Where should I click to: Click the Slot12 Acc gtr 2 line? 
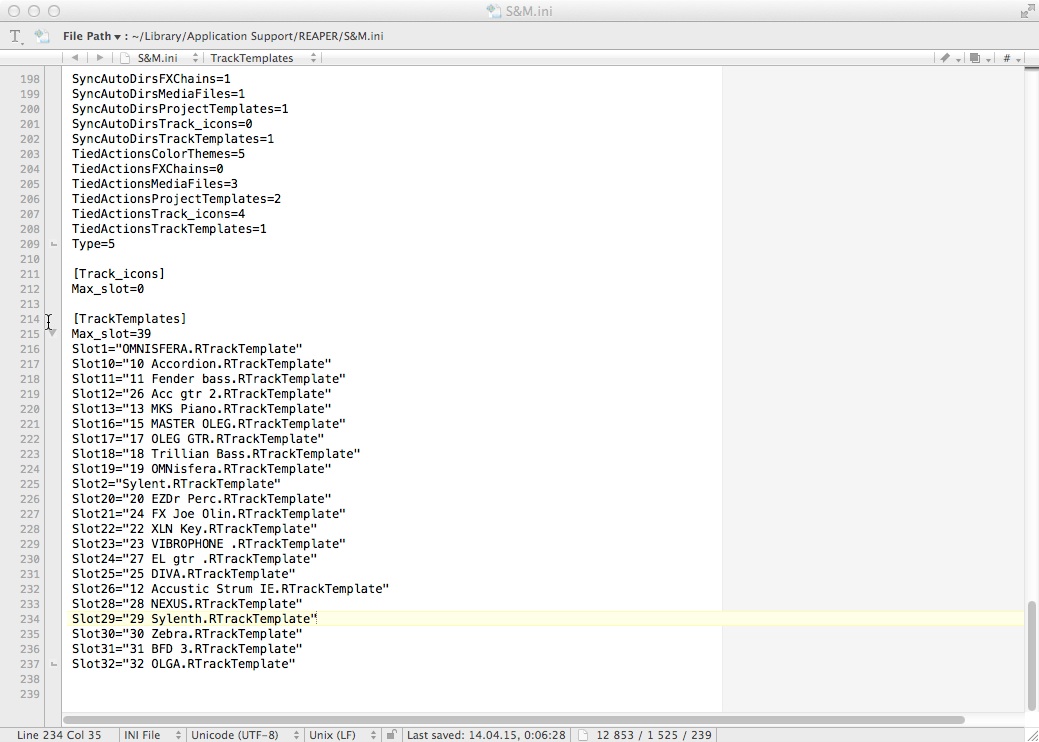(201, 394)
